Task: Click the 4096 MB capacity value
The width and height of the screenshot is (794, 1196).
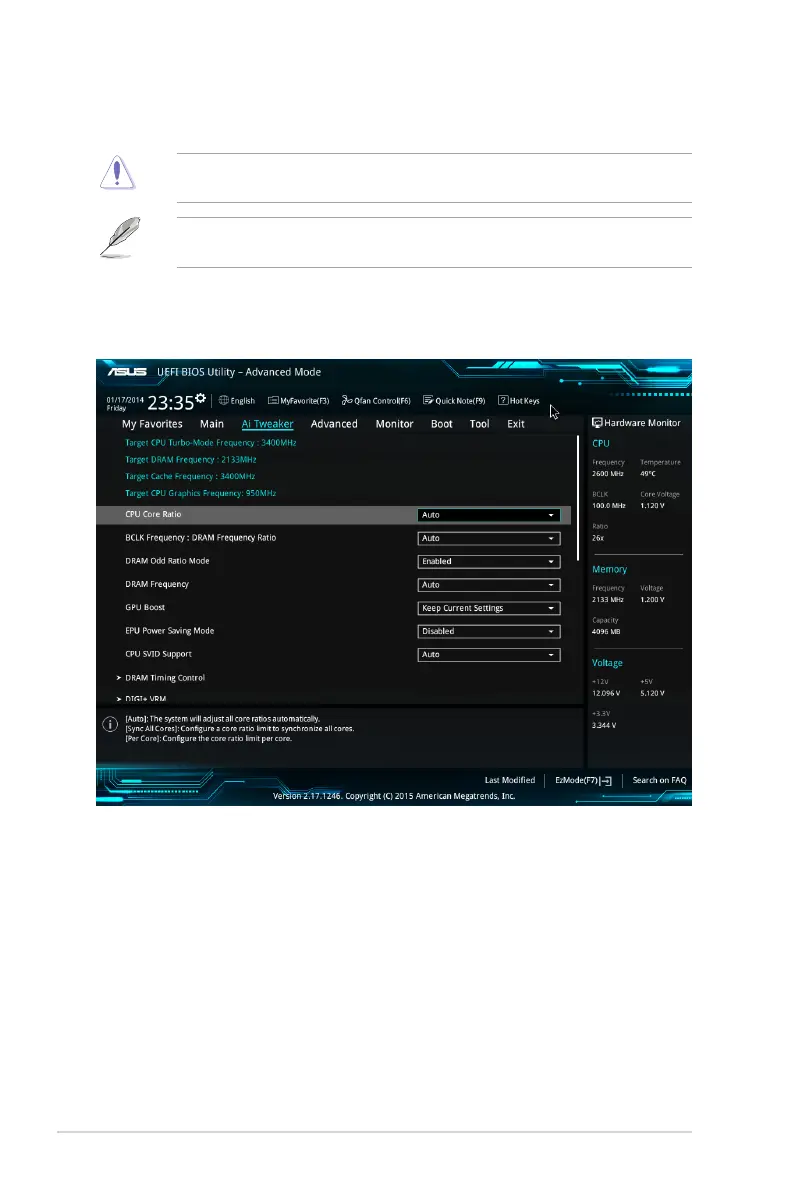Action: (x=606, y=632)
